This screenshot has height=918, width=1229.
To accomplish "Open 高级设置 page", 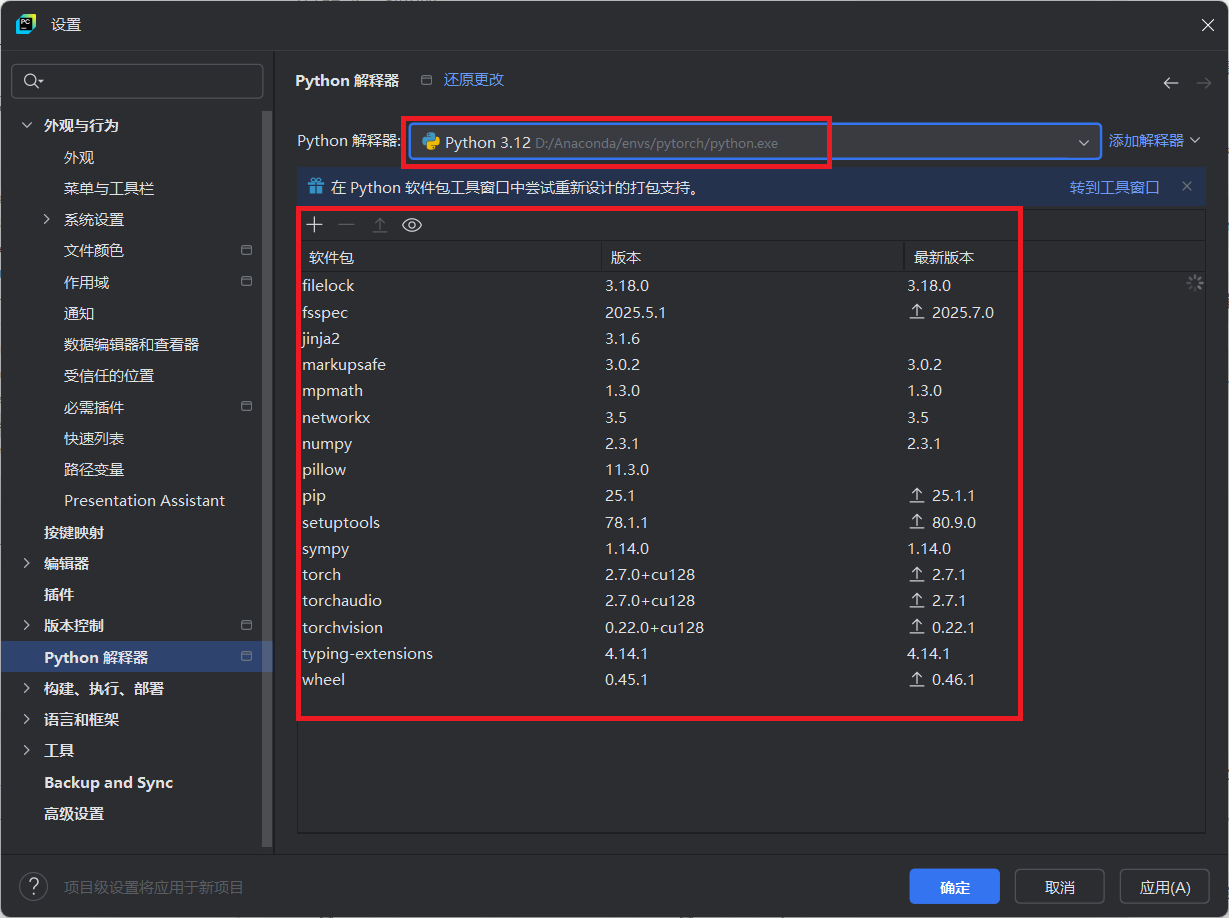I will (x=74, y=813).
